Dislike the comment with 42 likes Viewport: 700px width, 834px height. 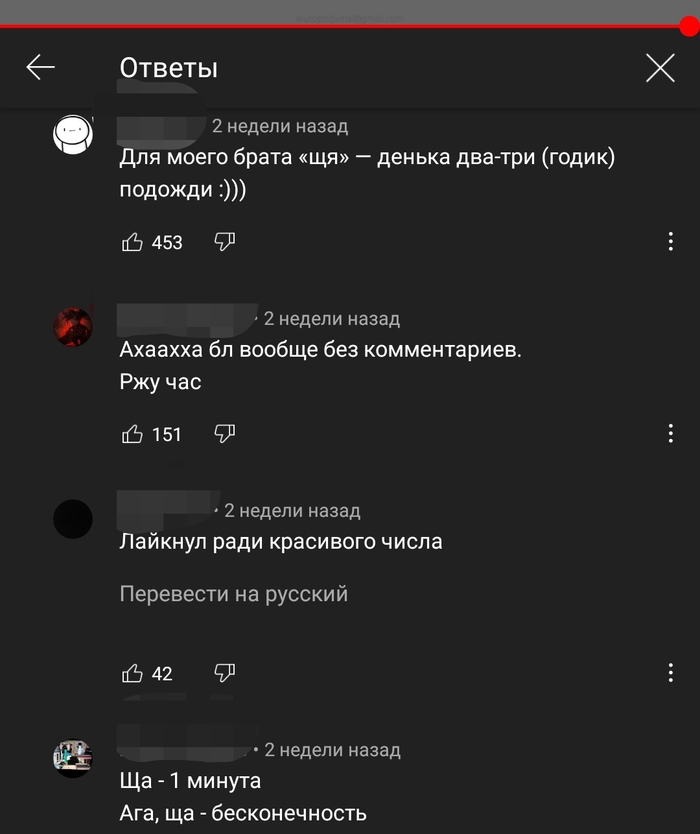(224, 673)
